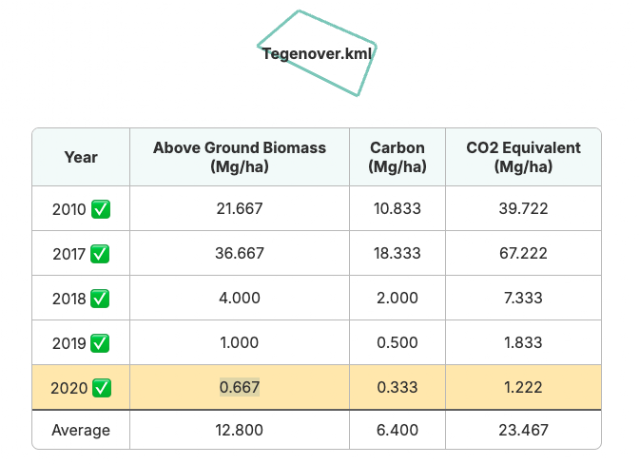Click the average biomass value 12.800
640x465 pixels.
(240, 430)
